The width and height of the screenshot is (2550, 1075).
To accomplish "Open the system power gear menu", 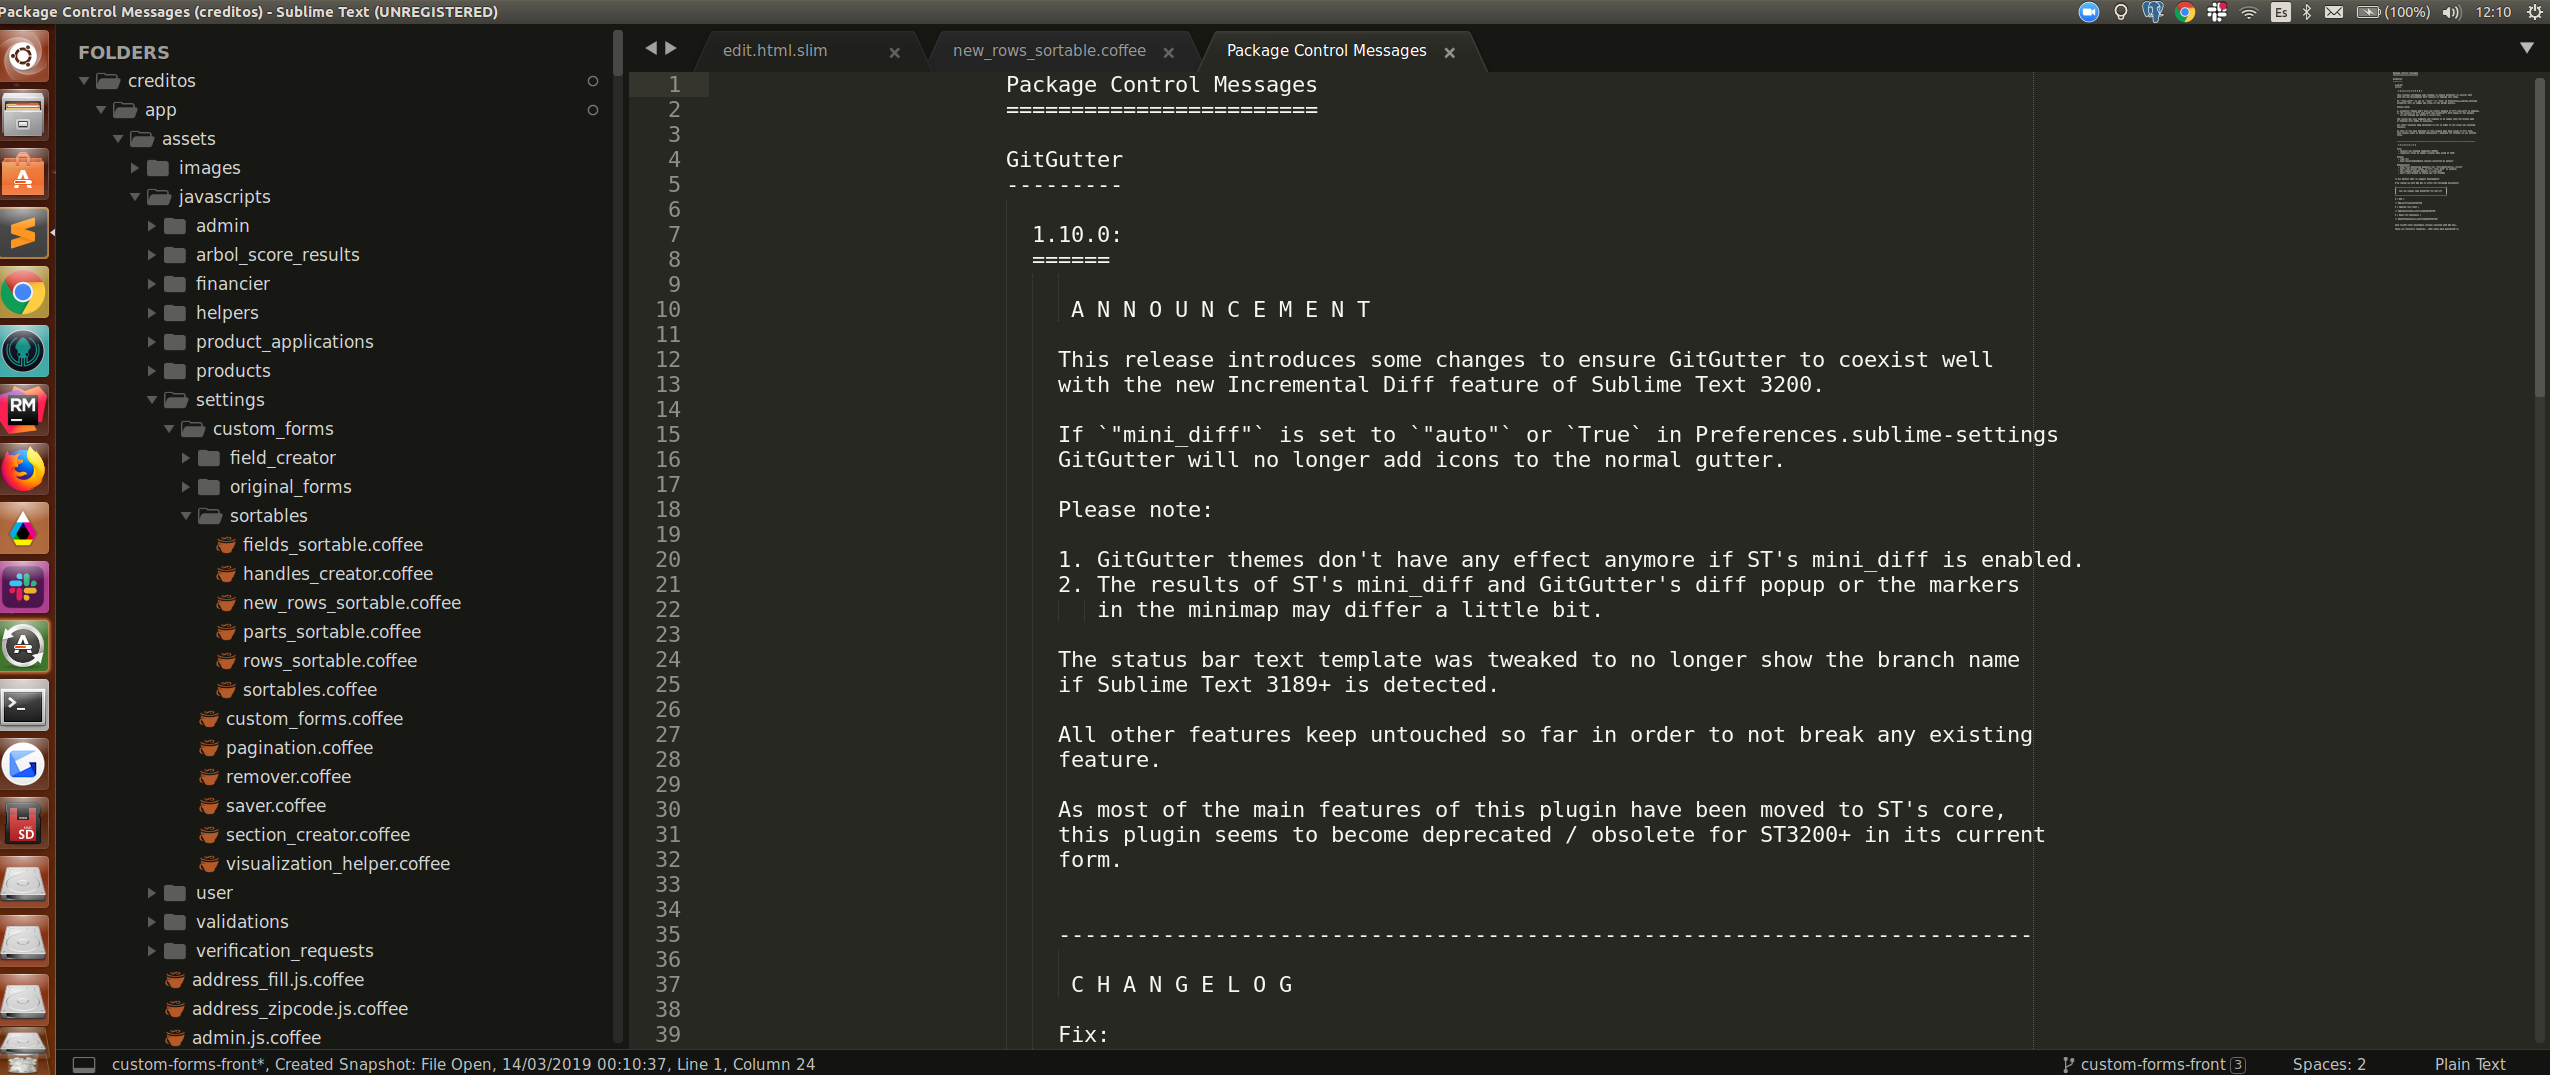I will [x=2535, y=12].
